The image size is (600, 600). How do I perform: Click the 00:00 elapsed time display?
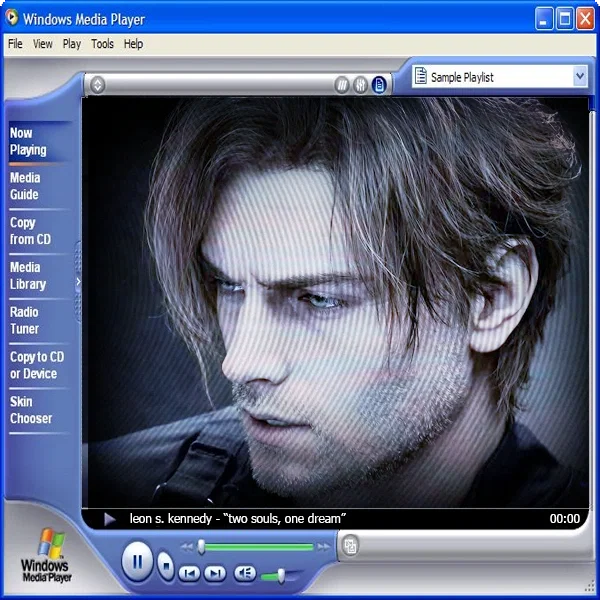564,518
